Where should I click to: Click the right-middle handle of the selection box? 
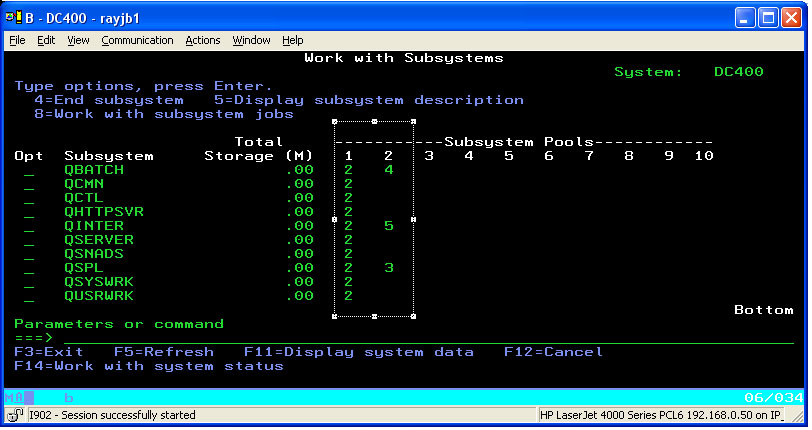[x=413, y=219]
